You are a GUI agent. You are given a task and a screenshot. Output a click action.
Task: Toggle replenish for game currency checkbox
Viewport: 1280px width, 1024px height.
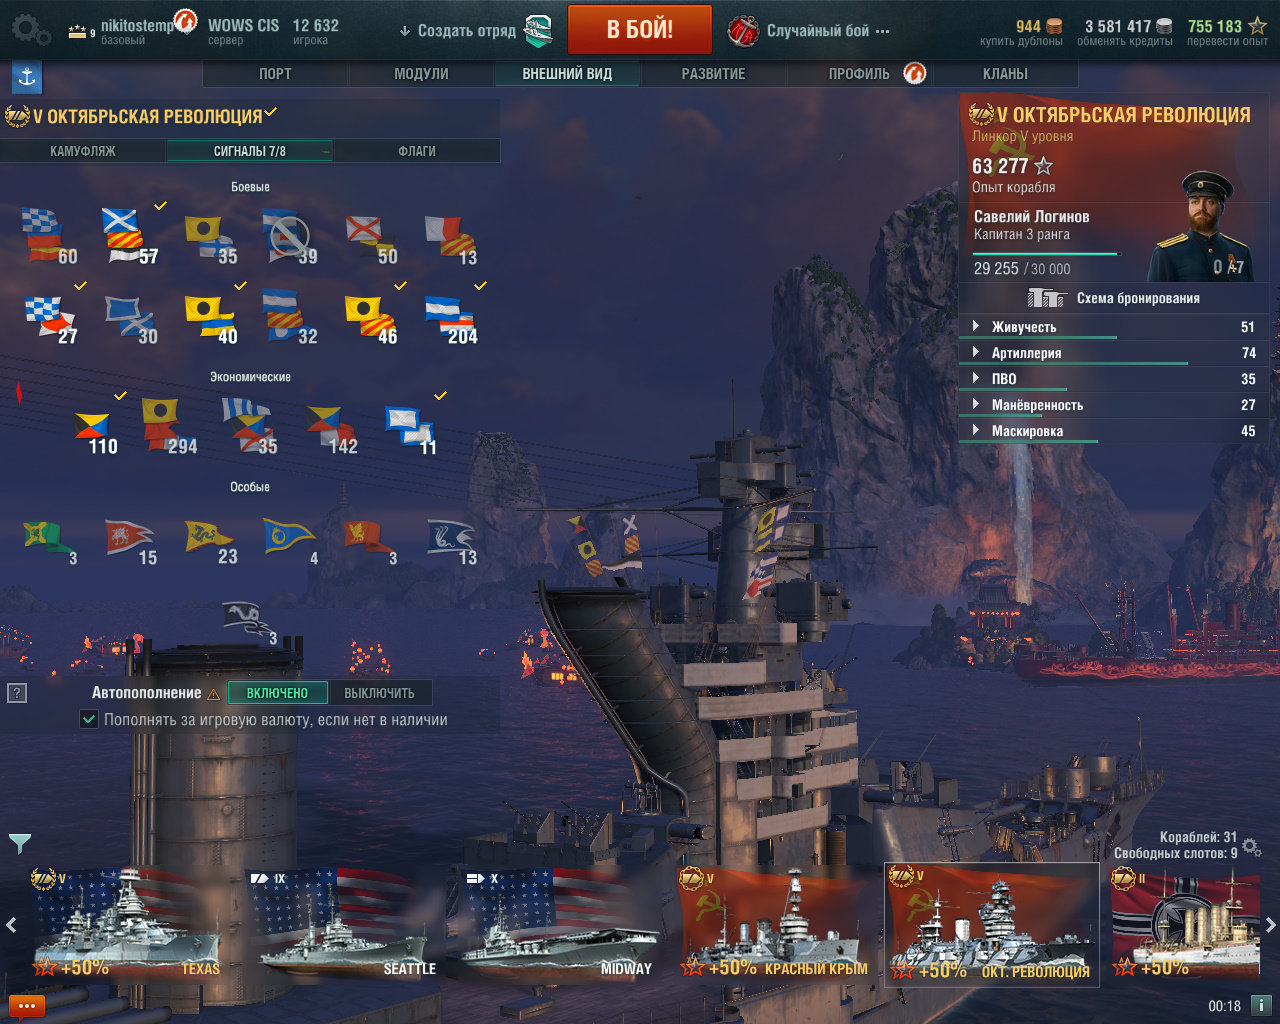(89, 719)
